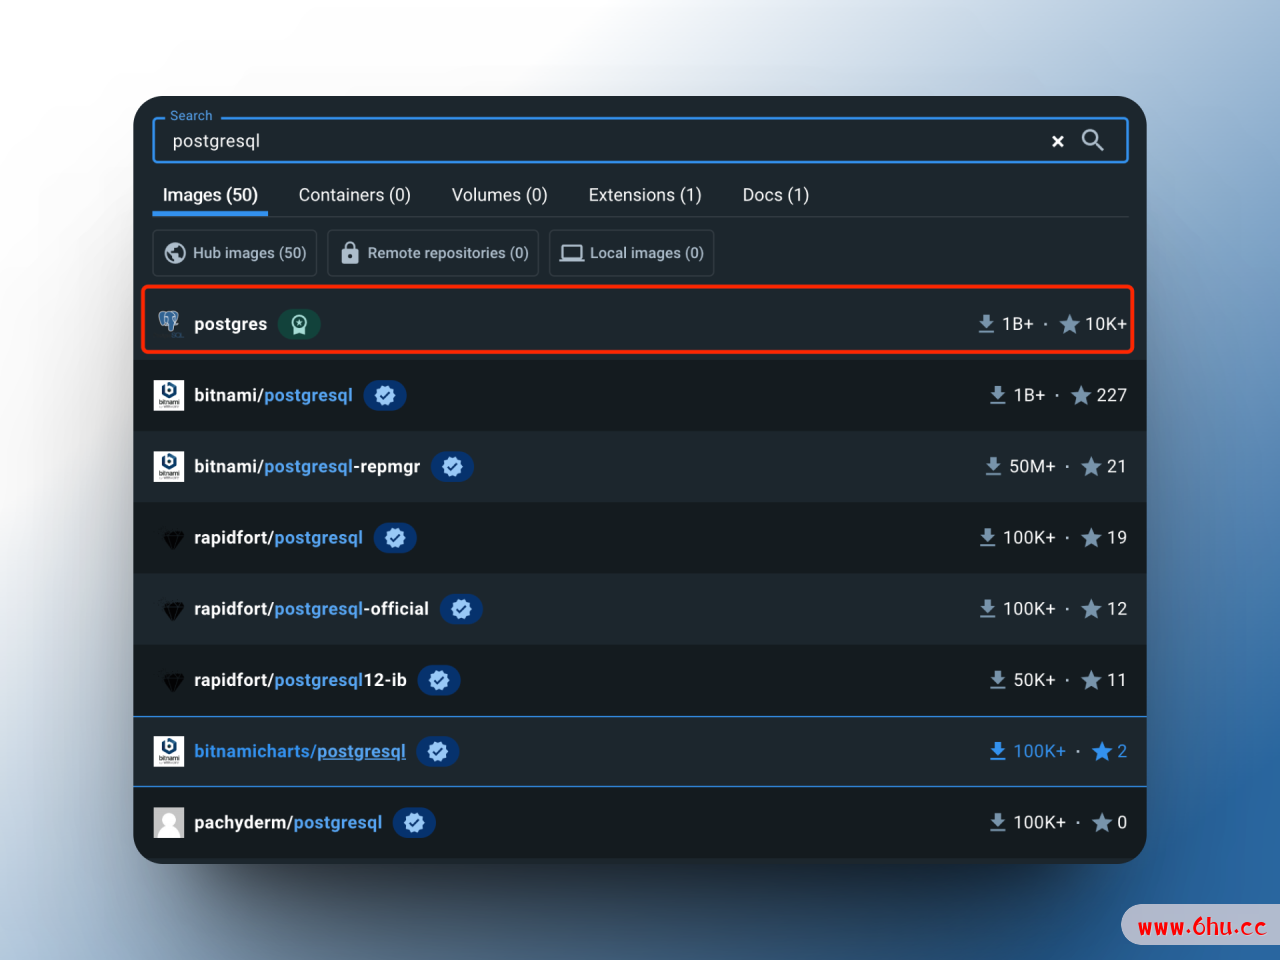This screenshot has width=1280, height=960.
Task: Select the pachyderm/postgresql result
Action: (x=288, y=823)
